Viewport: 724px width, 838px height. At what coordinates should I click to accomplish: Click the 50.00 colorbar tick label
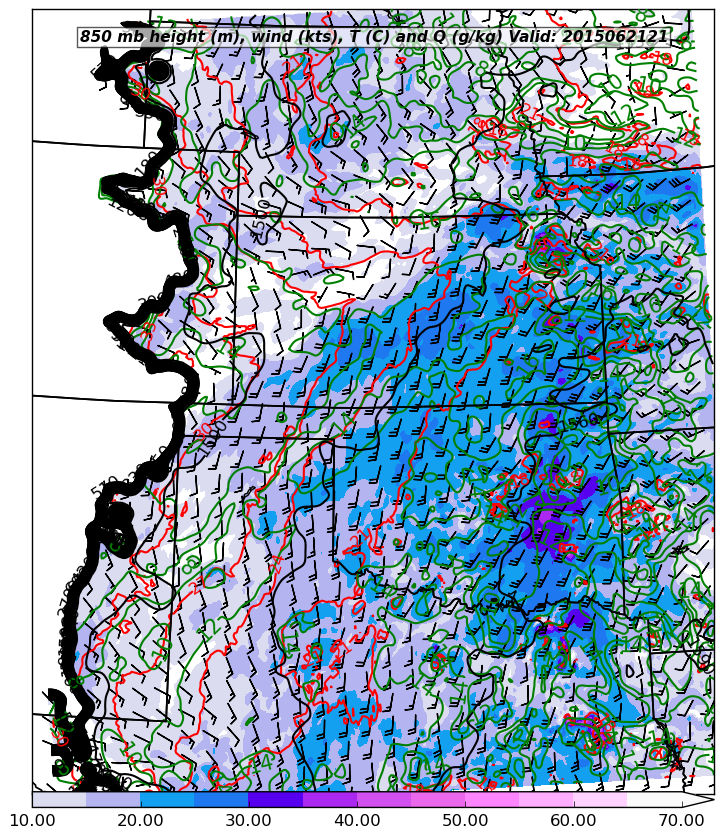click(x=465, y=821)
